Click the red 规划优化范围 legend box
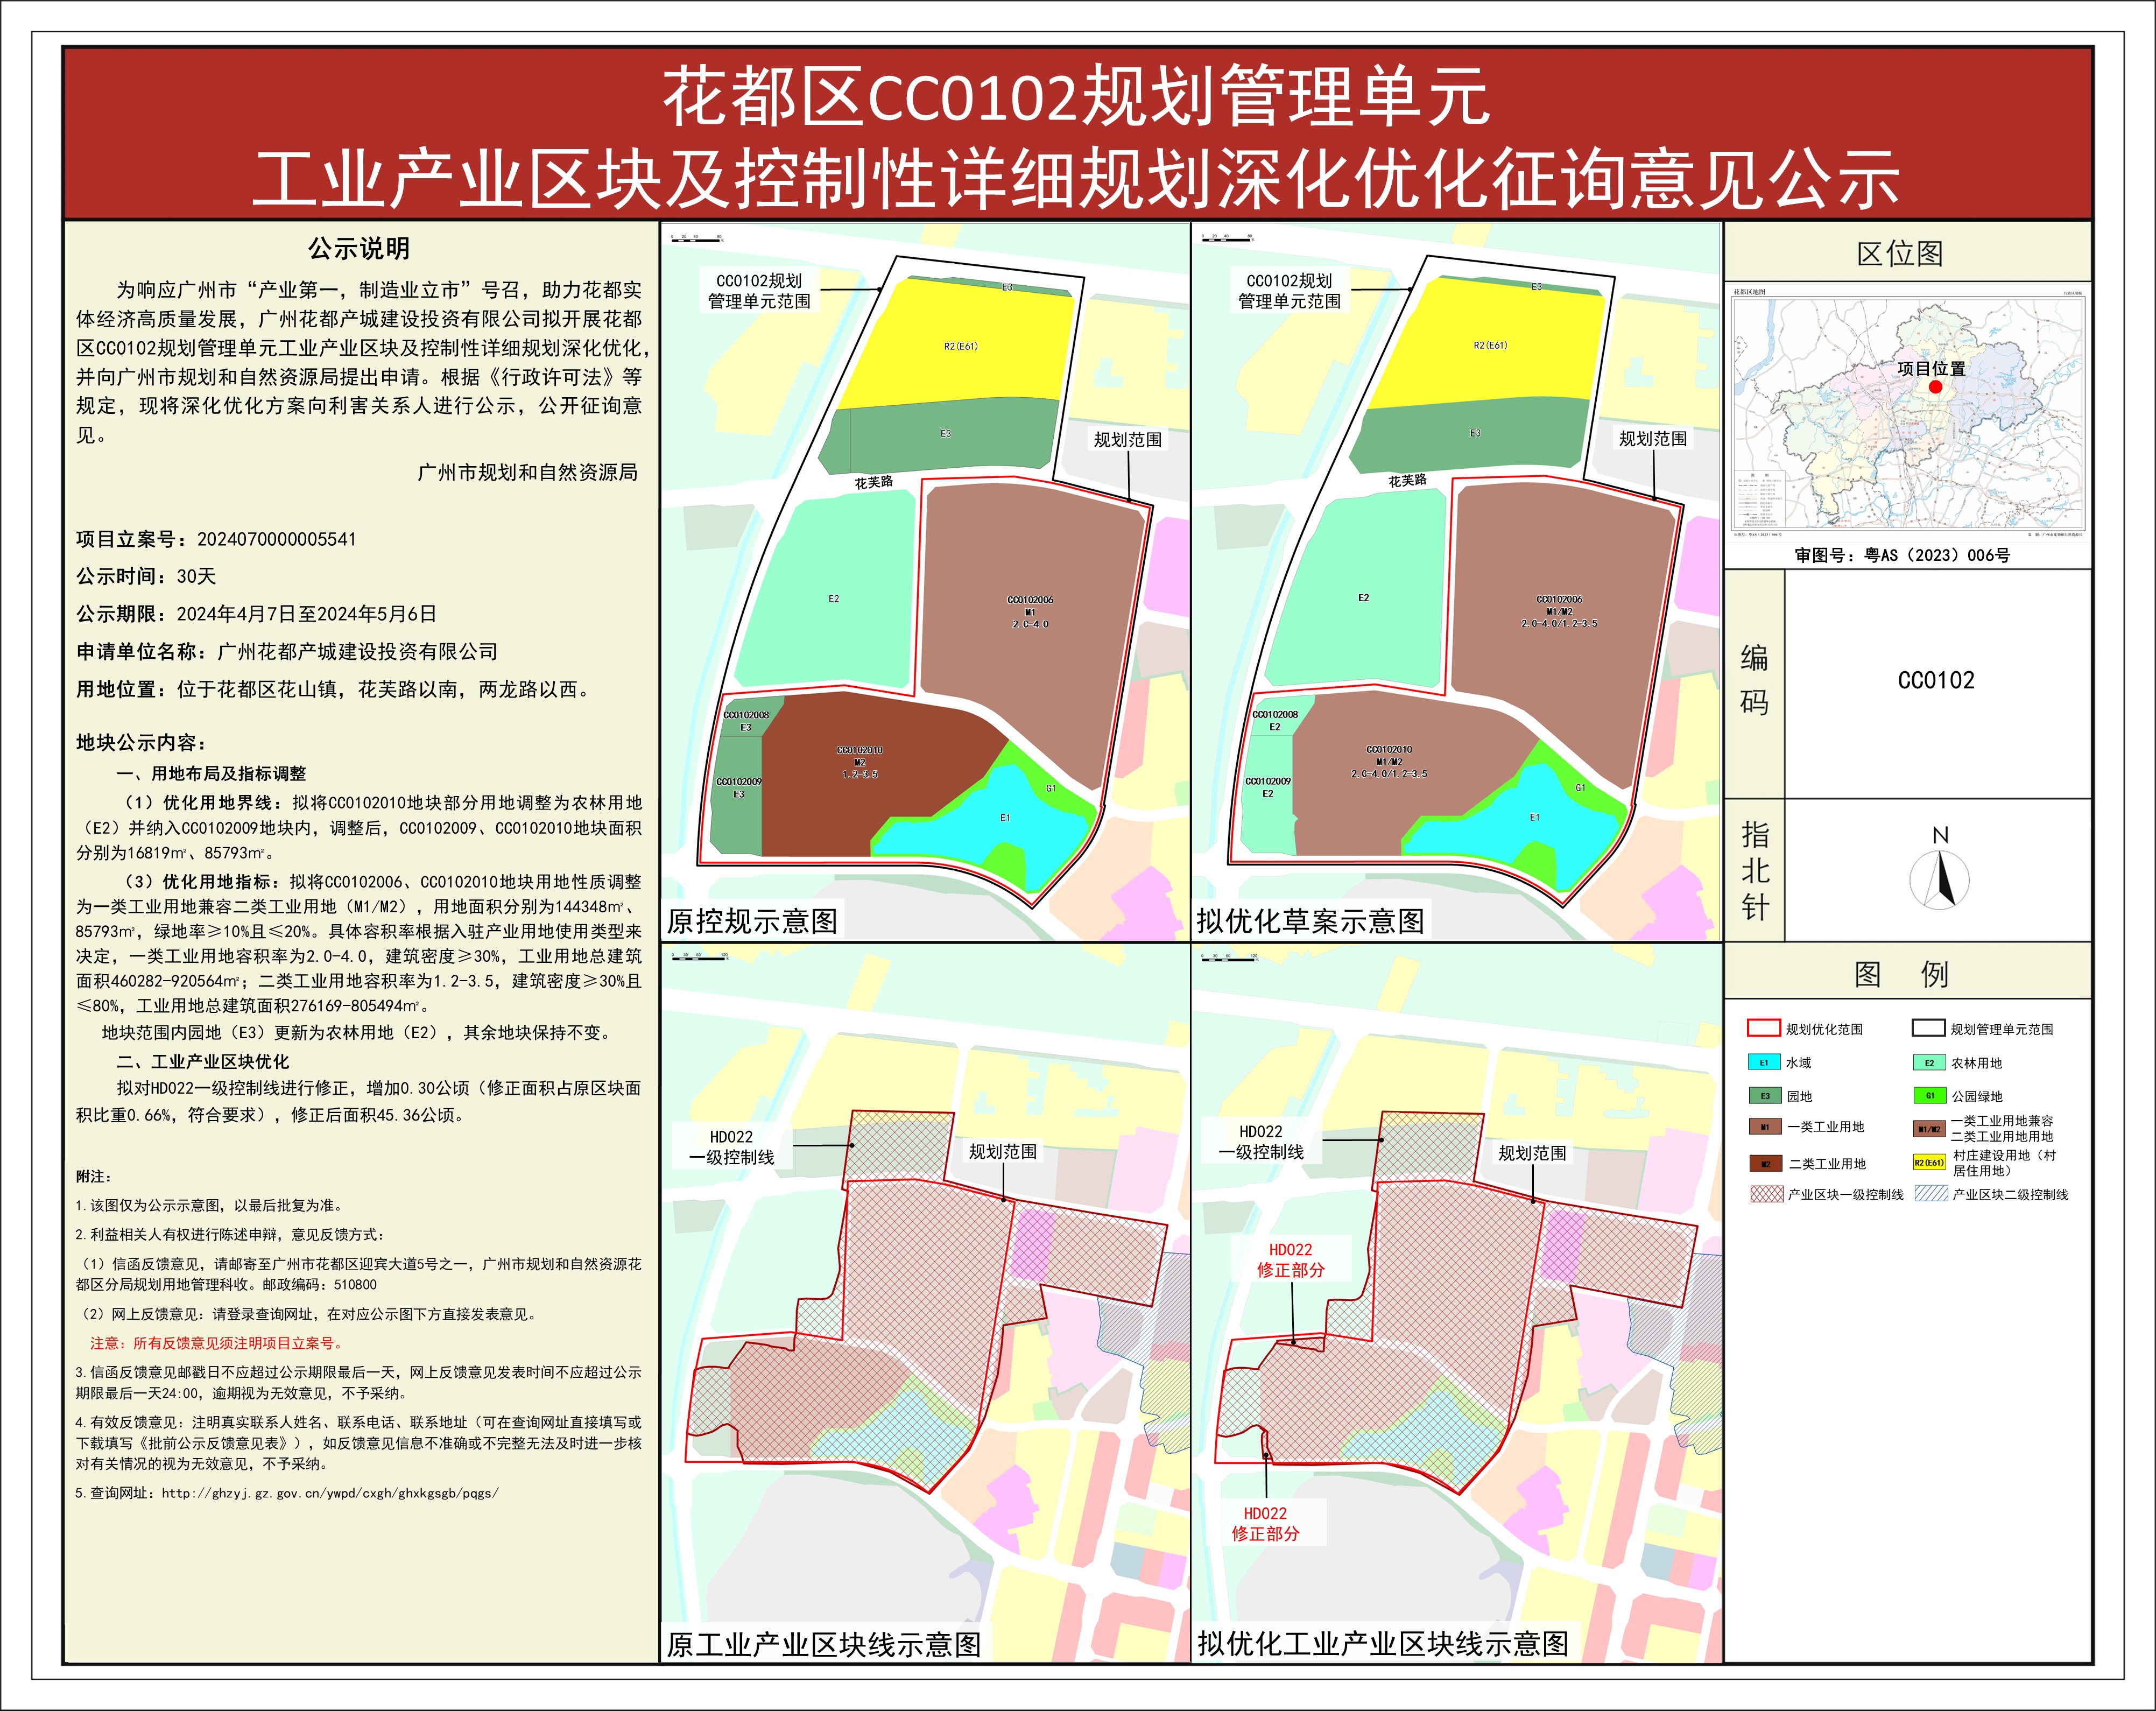 [1763, 1028]
